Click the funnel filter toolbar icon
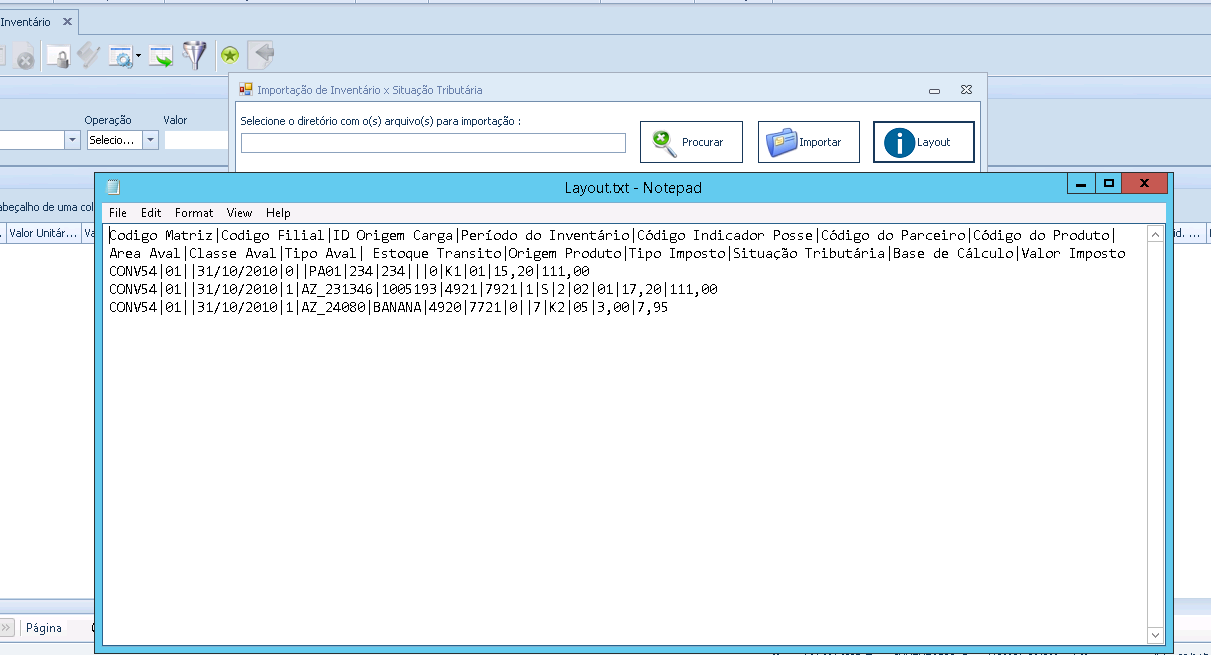The image size is (1211, 655). [194, 56]
